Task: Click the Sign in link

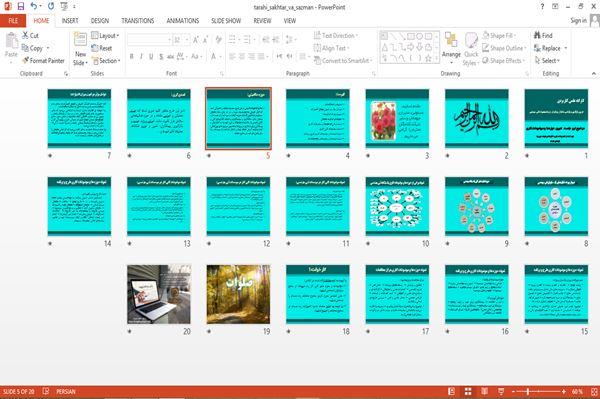Action: pyautogui.click(x=578, y=21)
